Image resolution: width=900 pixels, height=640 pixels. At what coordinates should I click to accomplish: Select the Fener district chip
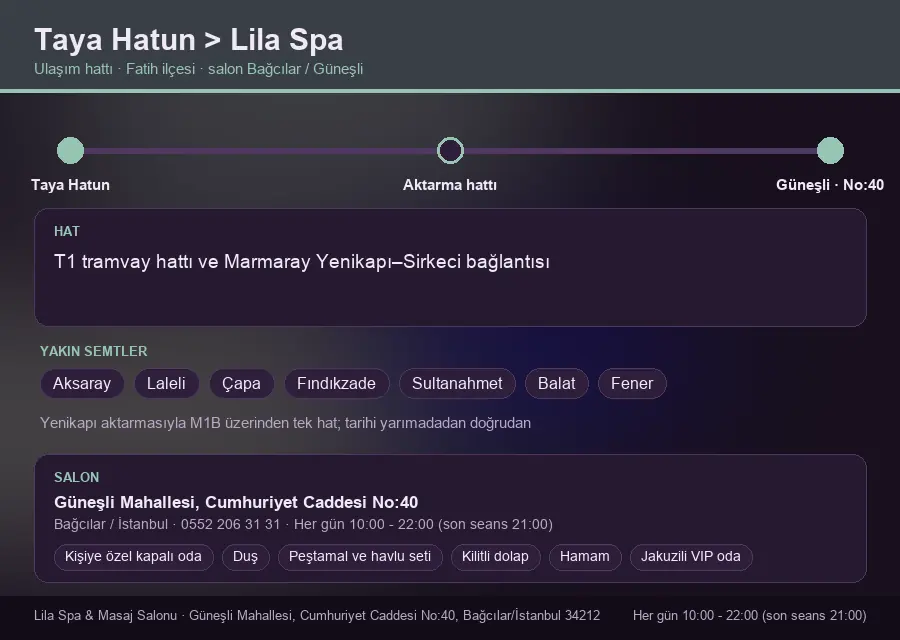click(x=632, y=383)
